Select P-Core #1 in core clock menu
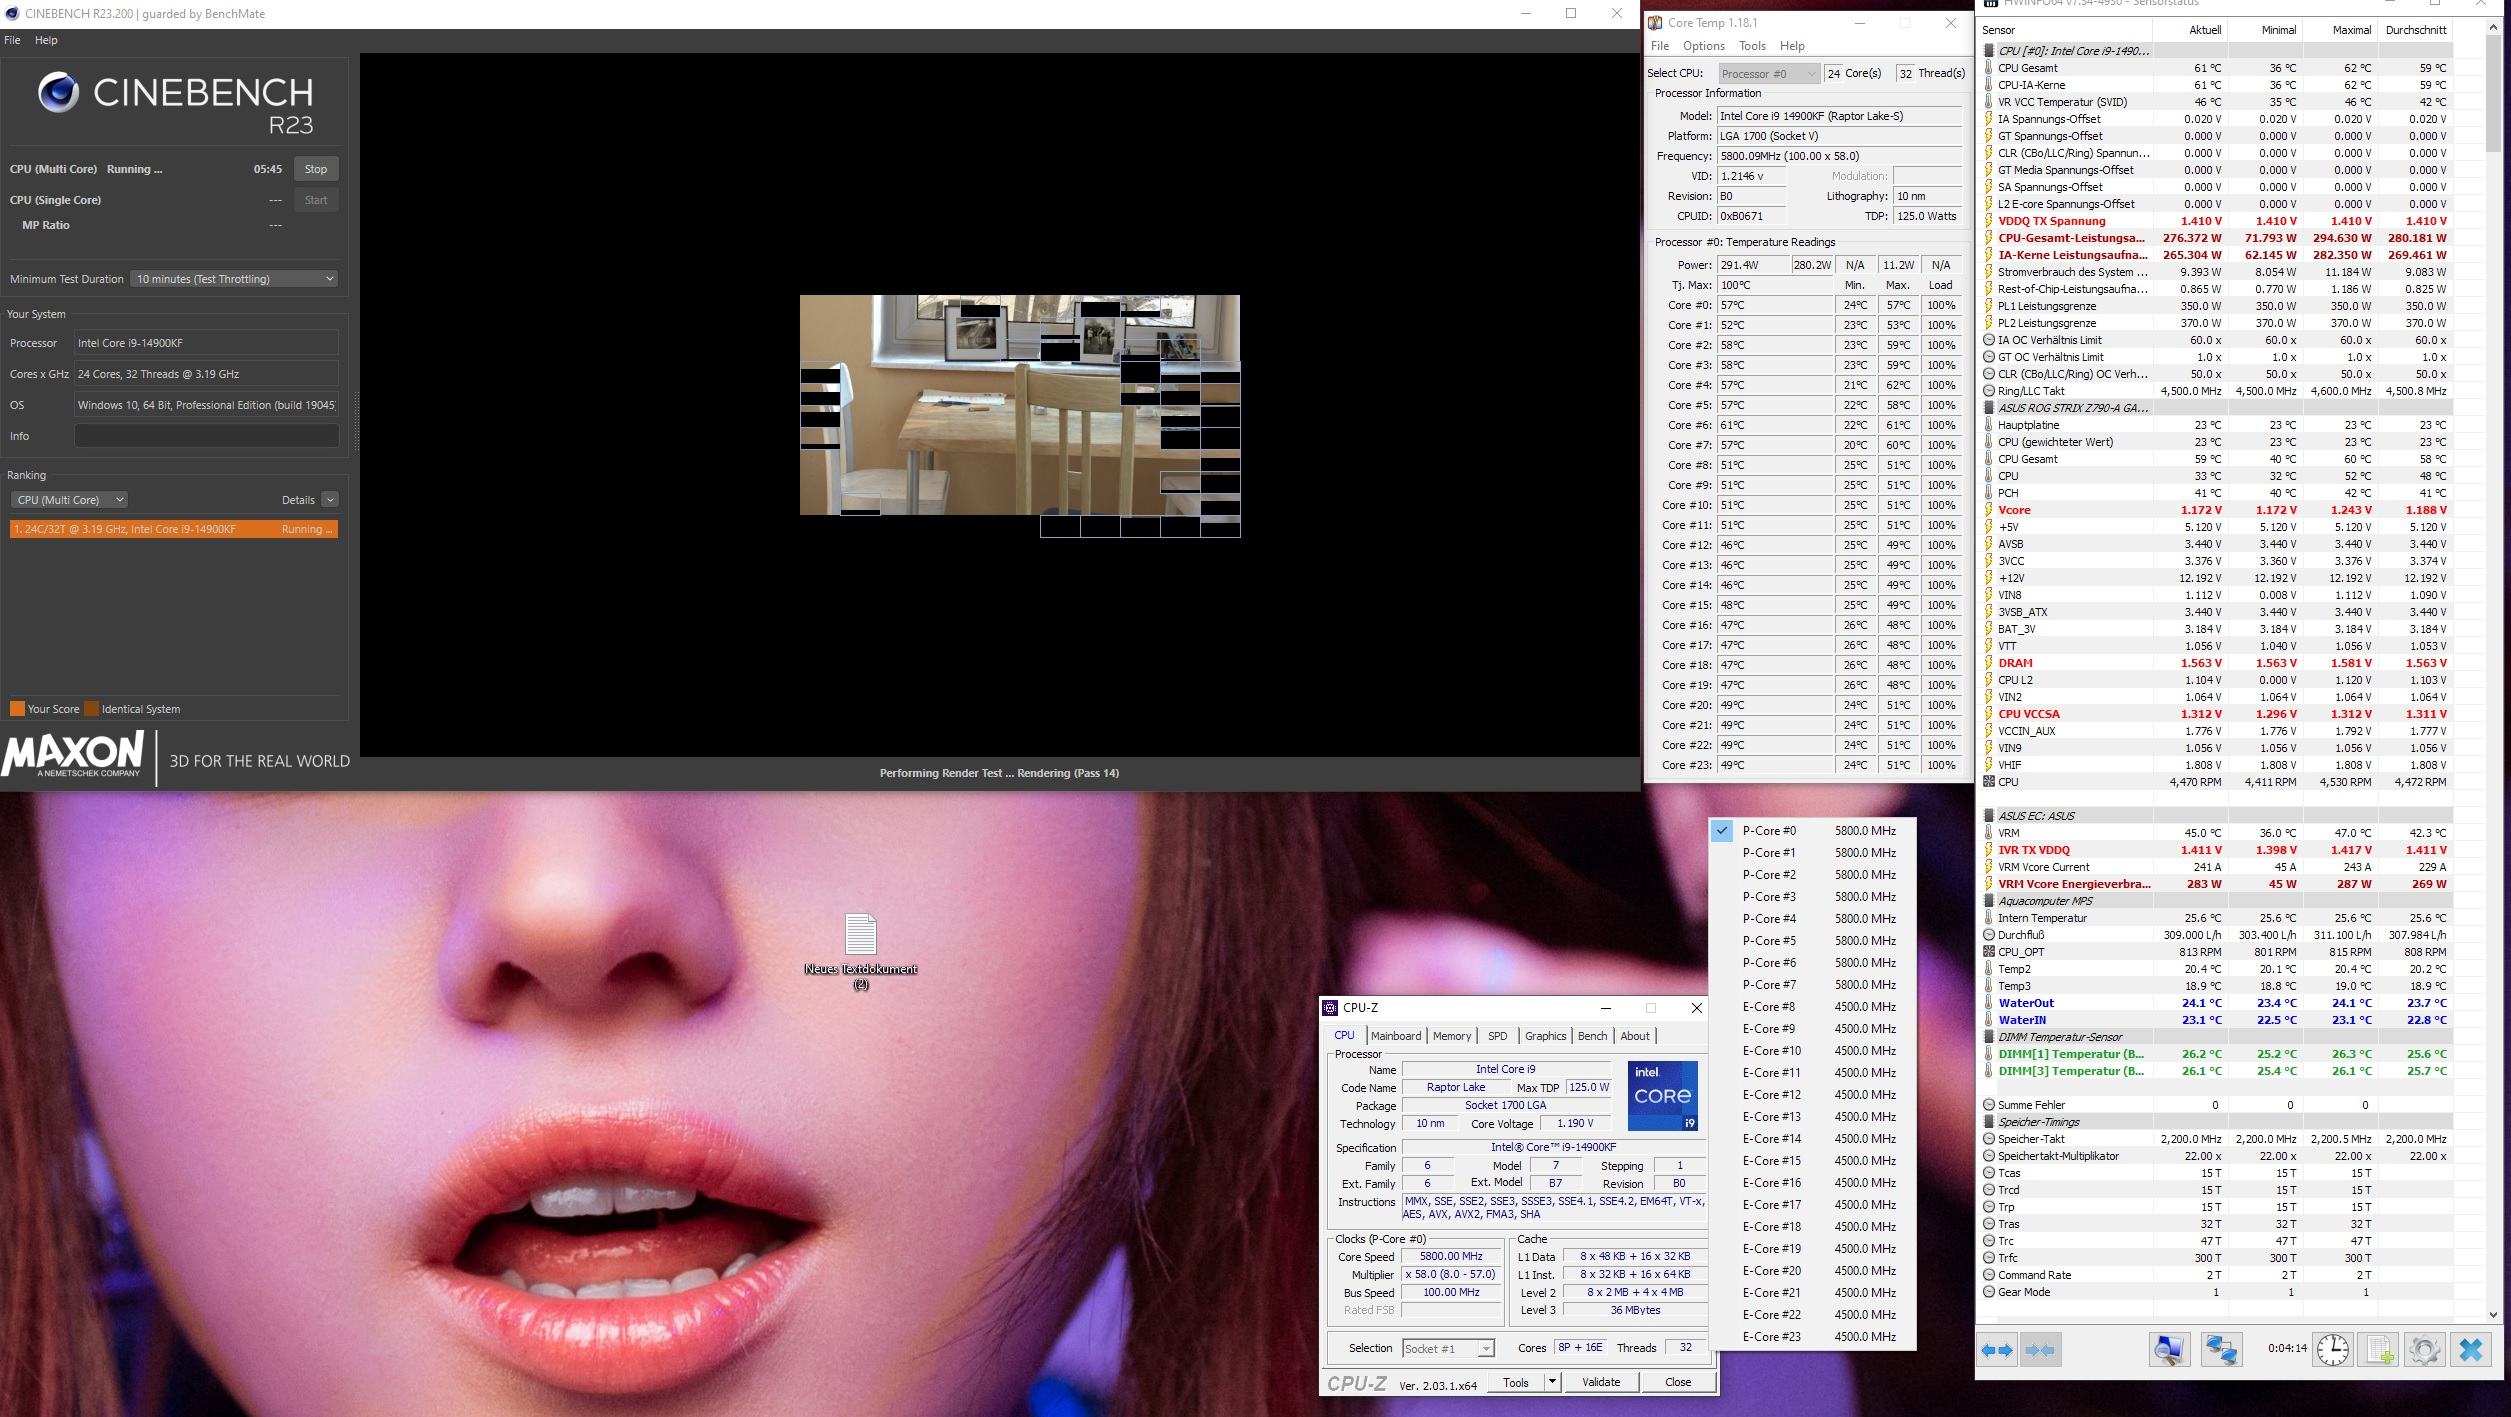This screenshot has width=2511, height=1417. pyautogui.click(x=1811, y=853)
